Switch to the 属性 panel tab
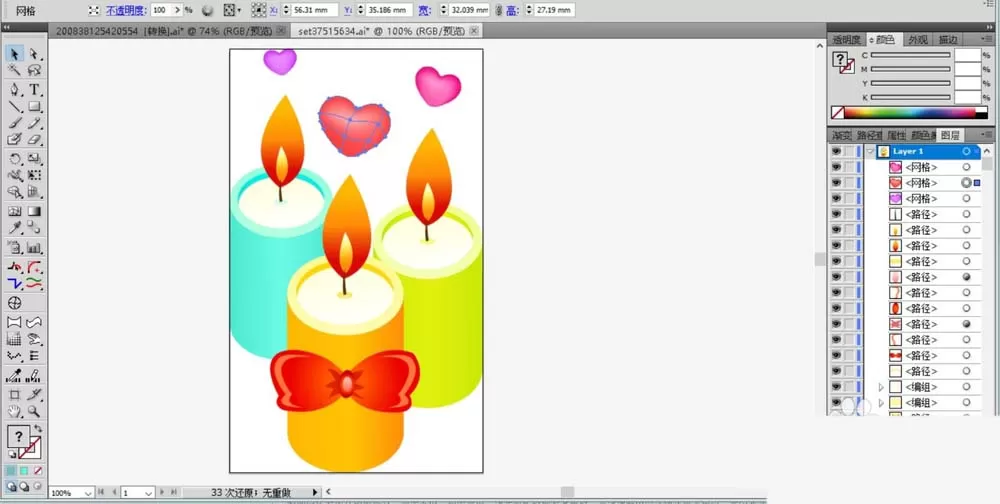Viewport: 1000px width, 504px height. coord(896,135)
